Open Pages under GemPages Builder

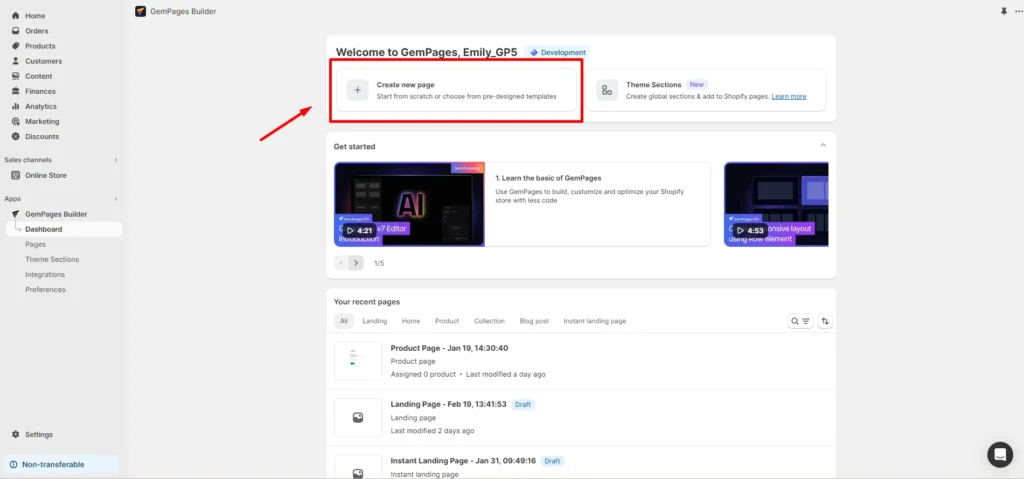click(36, 244)
